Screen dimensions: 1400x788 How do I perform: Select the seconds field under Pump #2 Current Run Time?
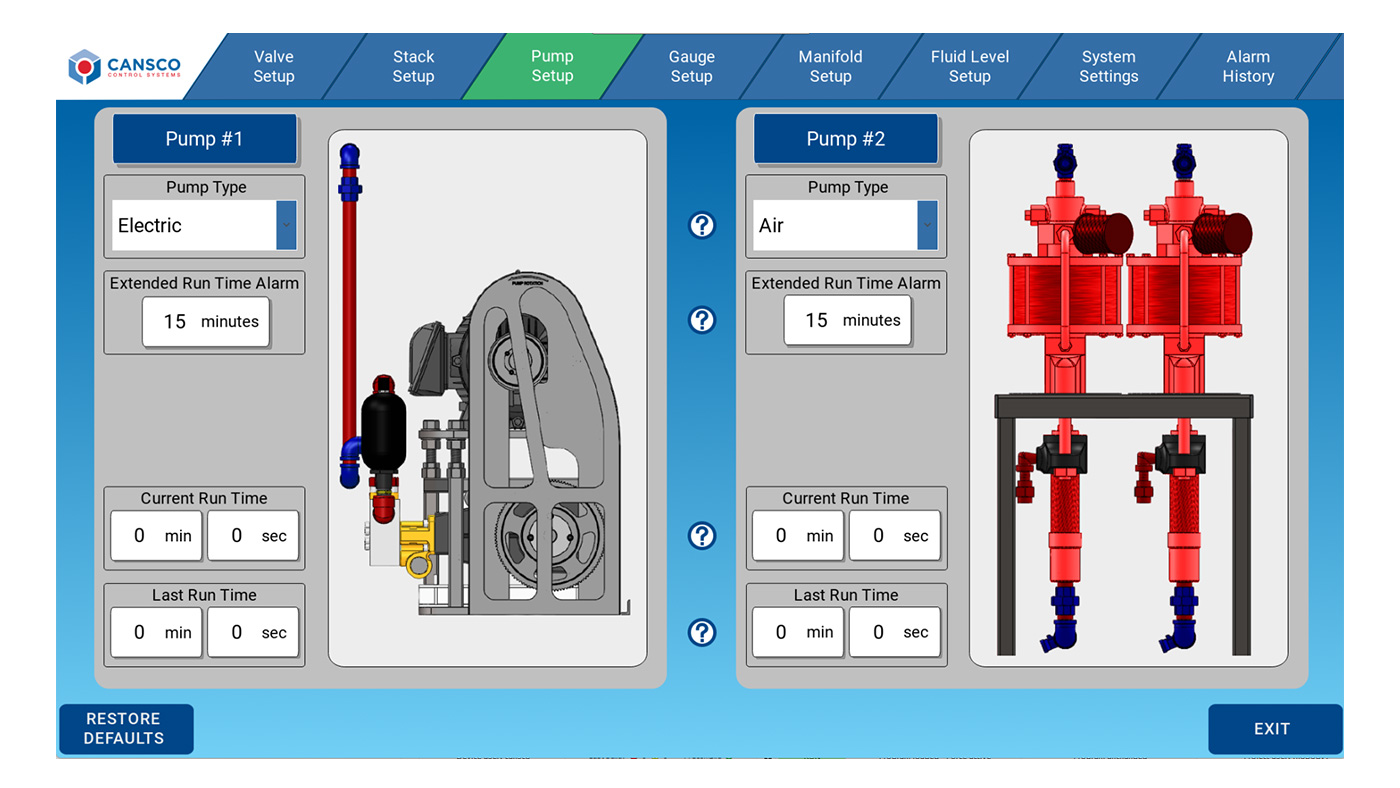(x=894, y=535)
